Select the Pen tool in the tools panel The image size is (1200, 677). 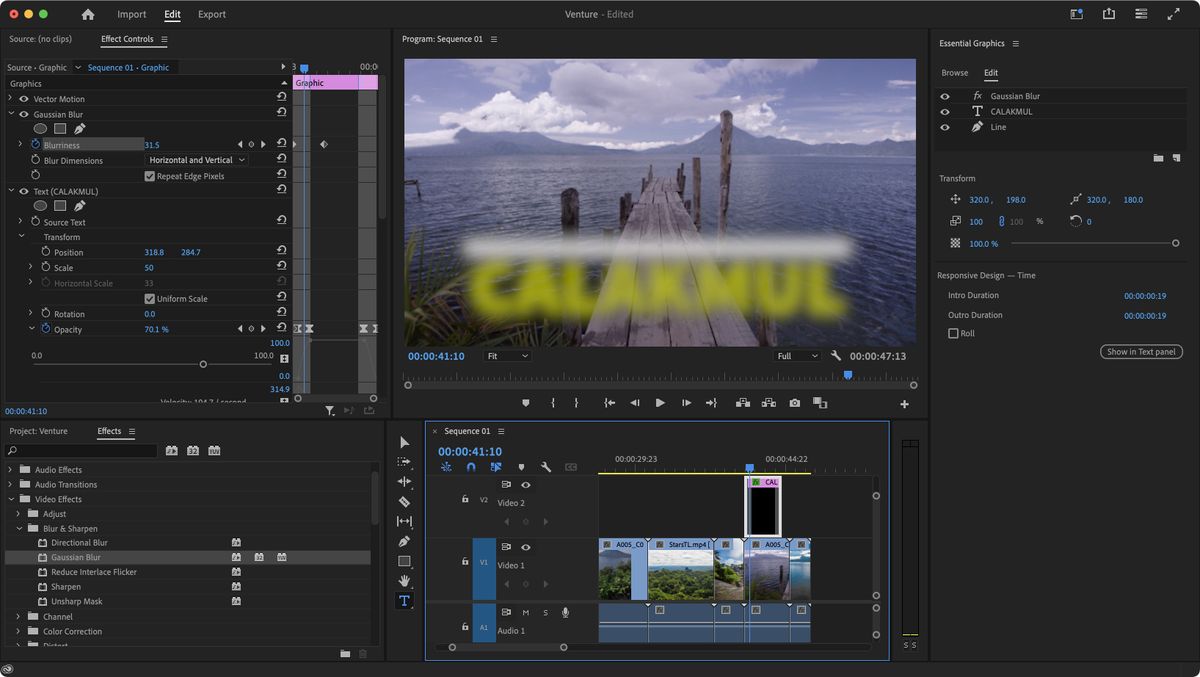(404, 541)
